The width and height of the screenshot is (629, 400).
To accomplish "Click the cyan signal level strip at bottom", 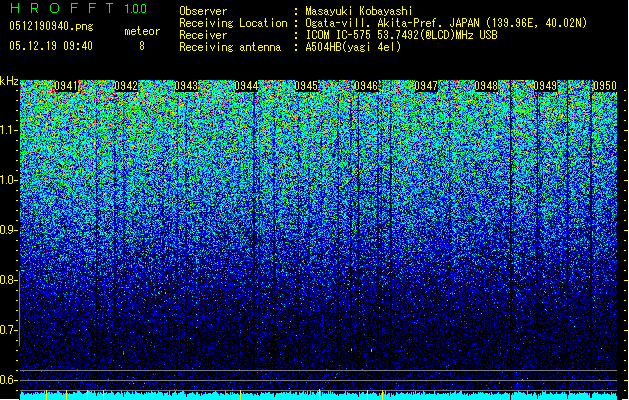I will coord(318,396).
